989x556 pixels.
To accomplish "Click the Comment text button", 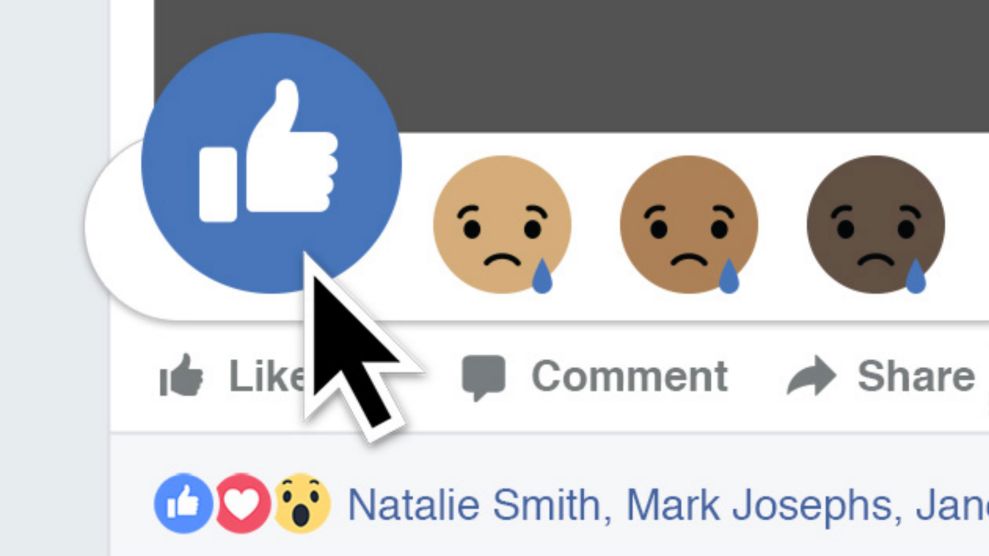I will 629,376.
